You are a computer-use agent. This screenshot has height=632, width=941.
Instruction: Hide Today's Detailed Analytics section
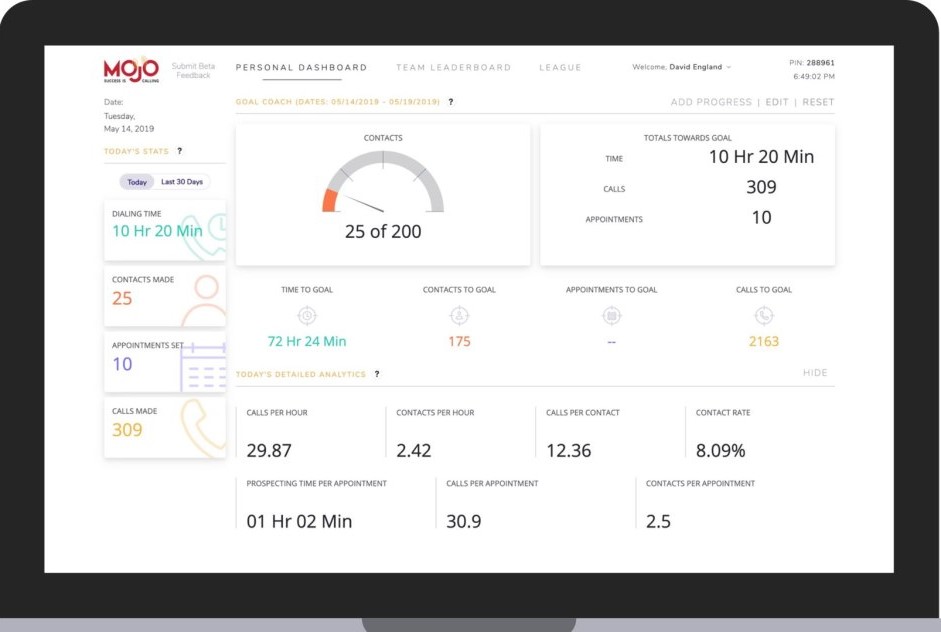click(815, 373)
